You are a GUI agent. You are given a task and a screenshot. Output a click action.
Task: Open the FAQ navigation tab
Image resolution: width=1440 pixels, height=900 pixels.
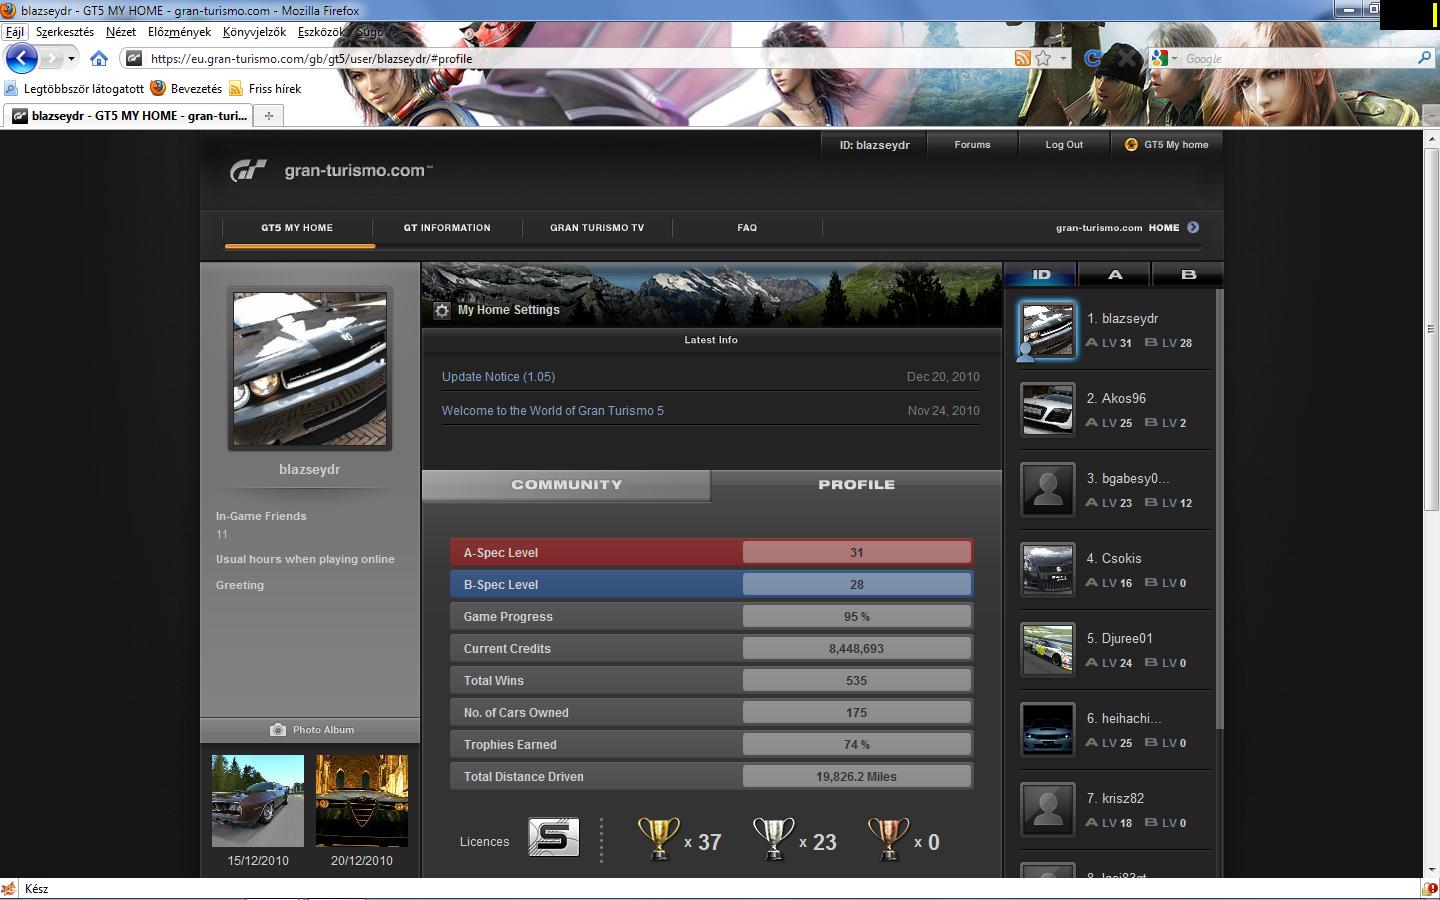click(747, 228)
